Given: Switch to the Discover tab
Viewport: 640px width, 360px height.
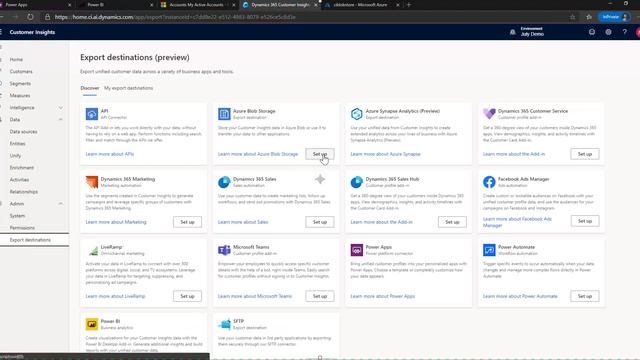Looking at the screenshot, I should point(90,88).
